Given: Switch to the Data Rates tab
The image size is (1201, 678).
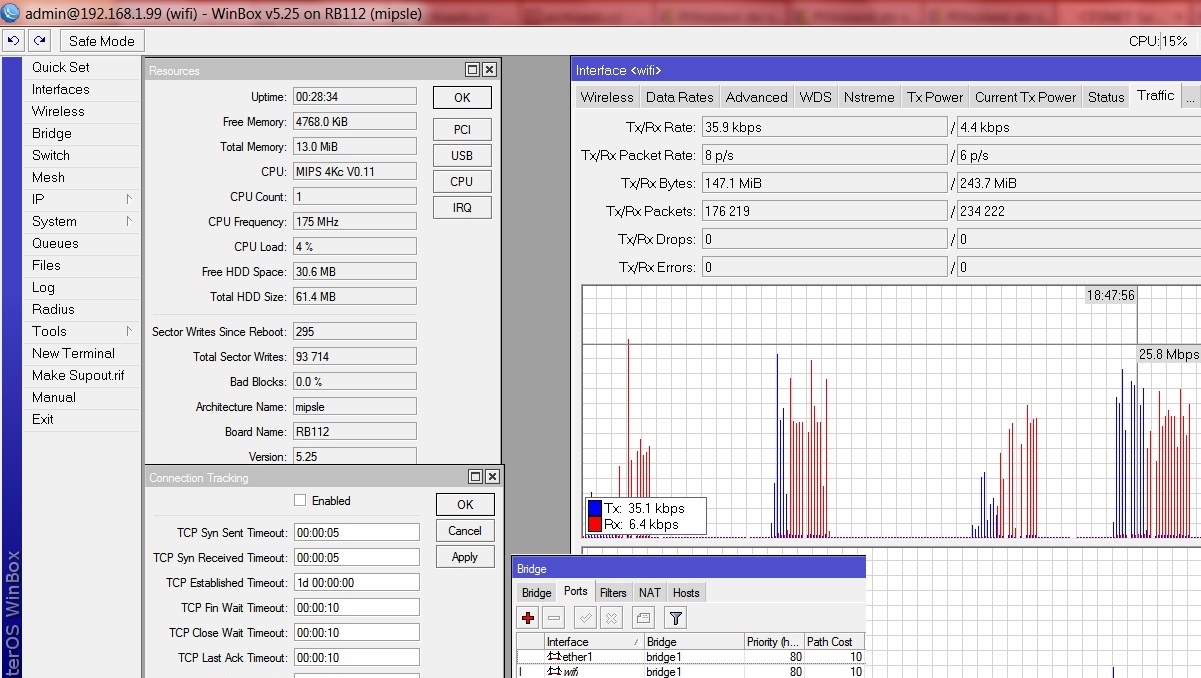Looking at the screenshot, I should 680,97.
